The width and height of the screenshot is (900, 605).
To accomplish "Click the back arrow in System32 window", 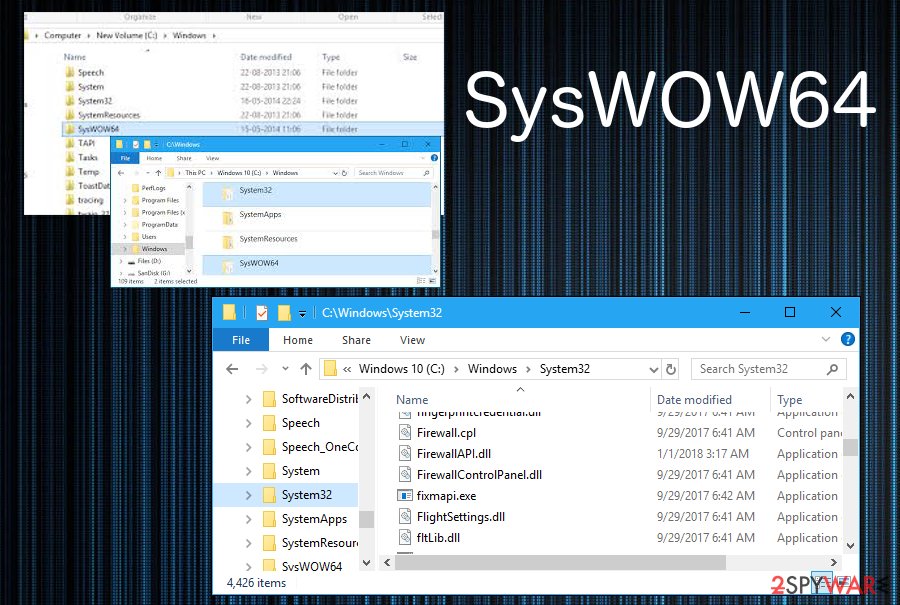I will [232, 369].
